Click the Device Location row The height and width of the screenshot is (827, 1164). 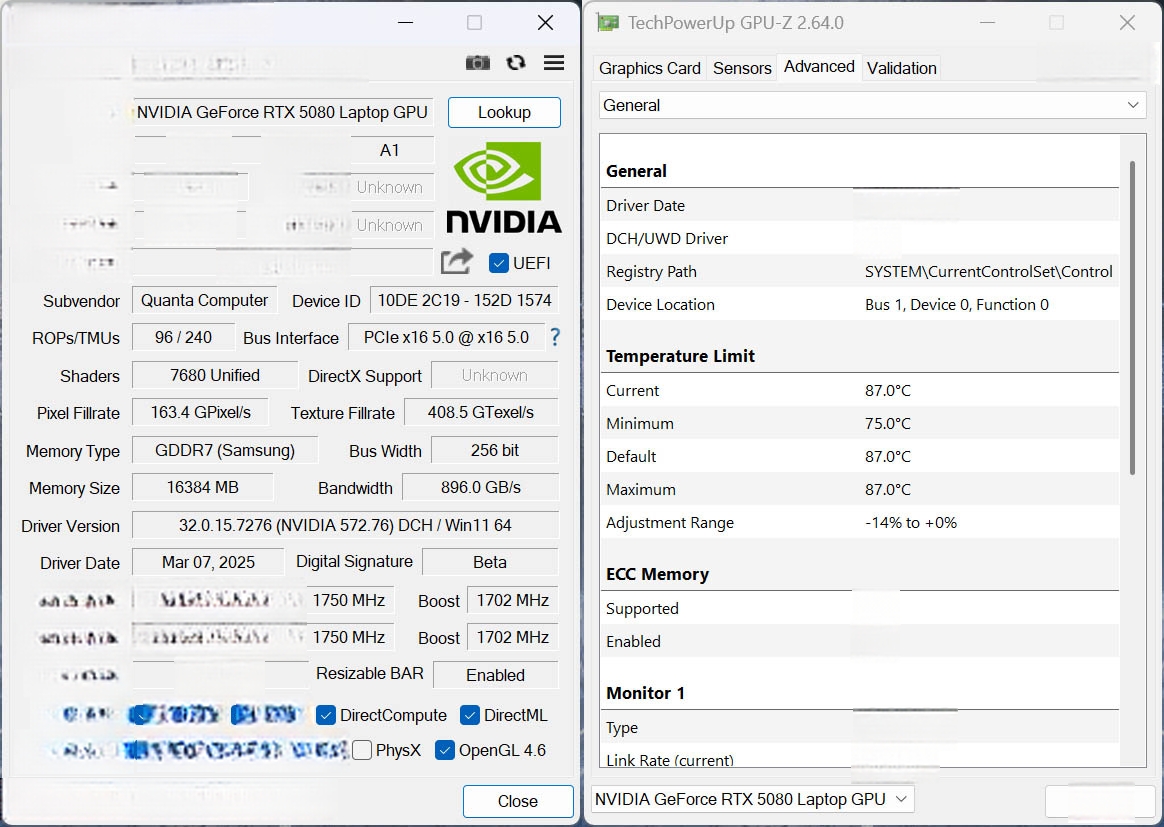(x=860, y=304)
